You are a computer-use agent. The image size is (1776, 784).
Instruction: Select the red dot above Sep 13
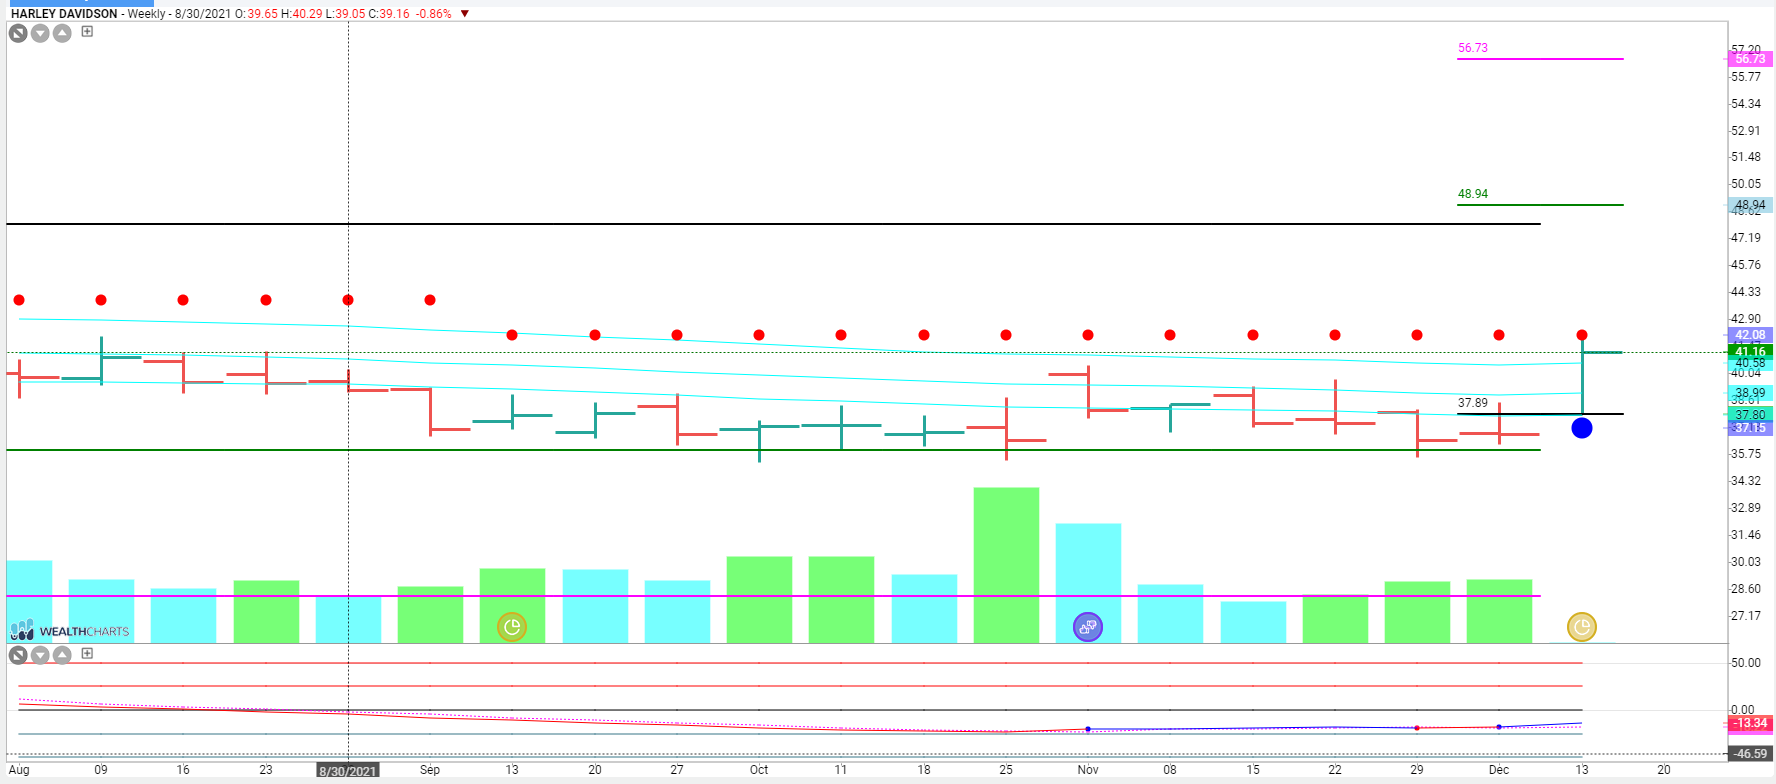click(512, 335)
